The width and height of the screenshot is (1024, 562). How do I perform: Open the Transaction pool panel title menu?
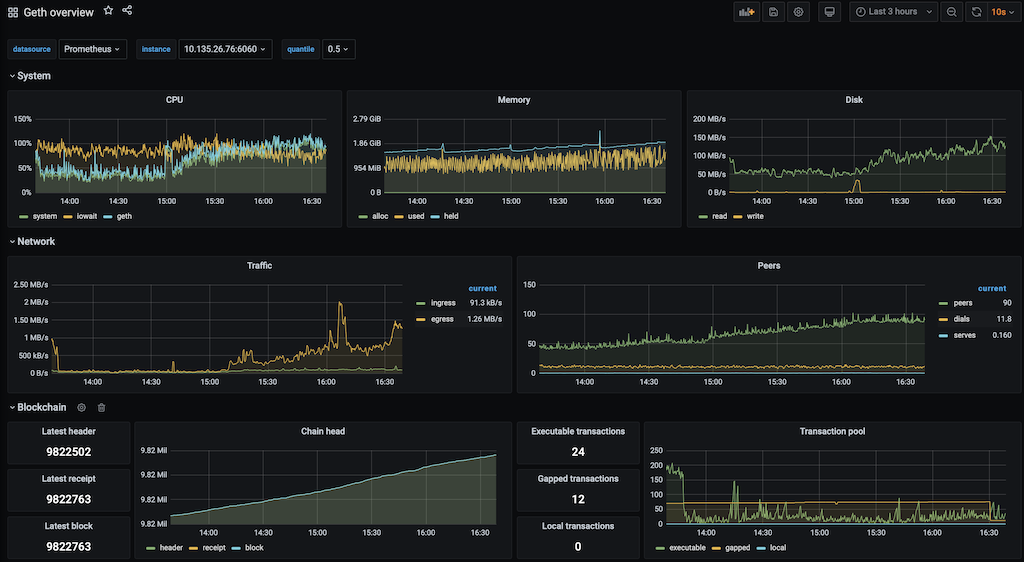point(832,431)
